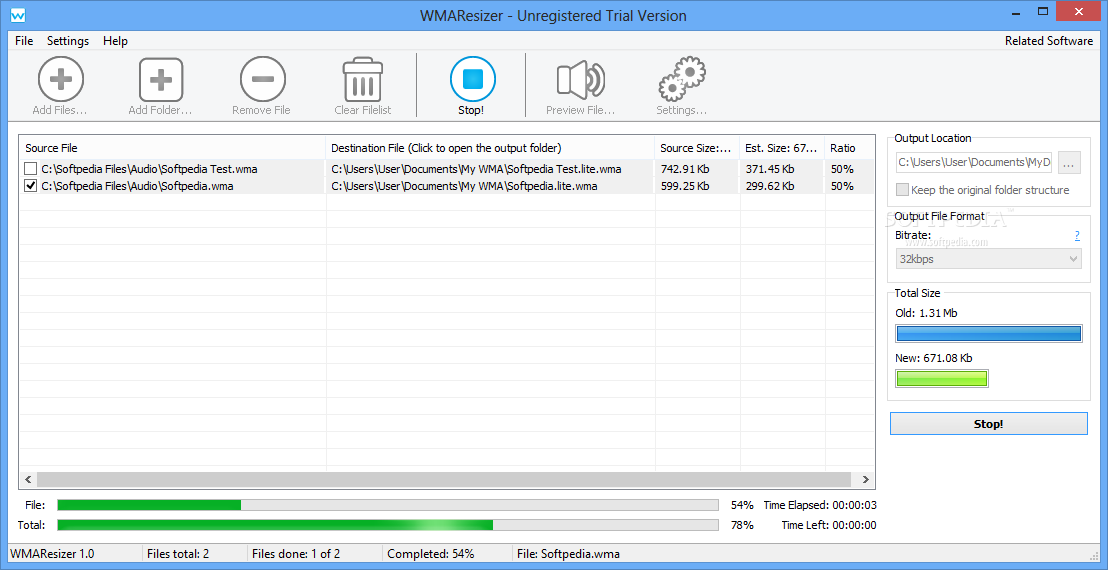Select the 299.62 Kb estimated size cell

coord(770,186)
